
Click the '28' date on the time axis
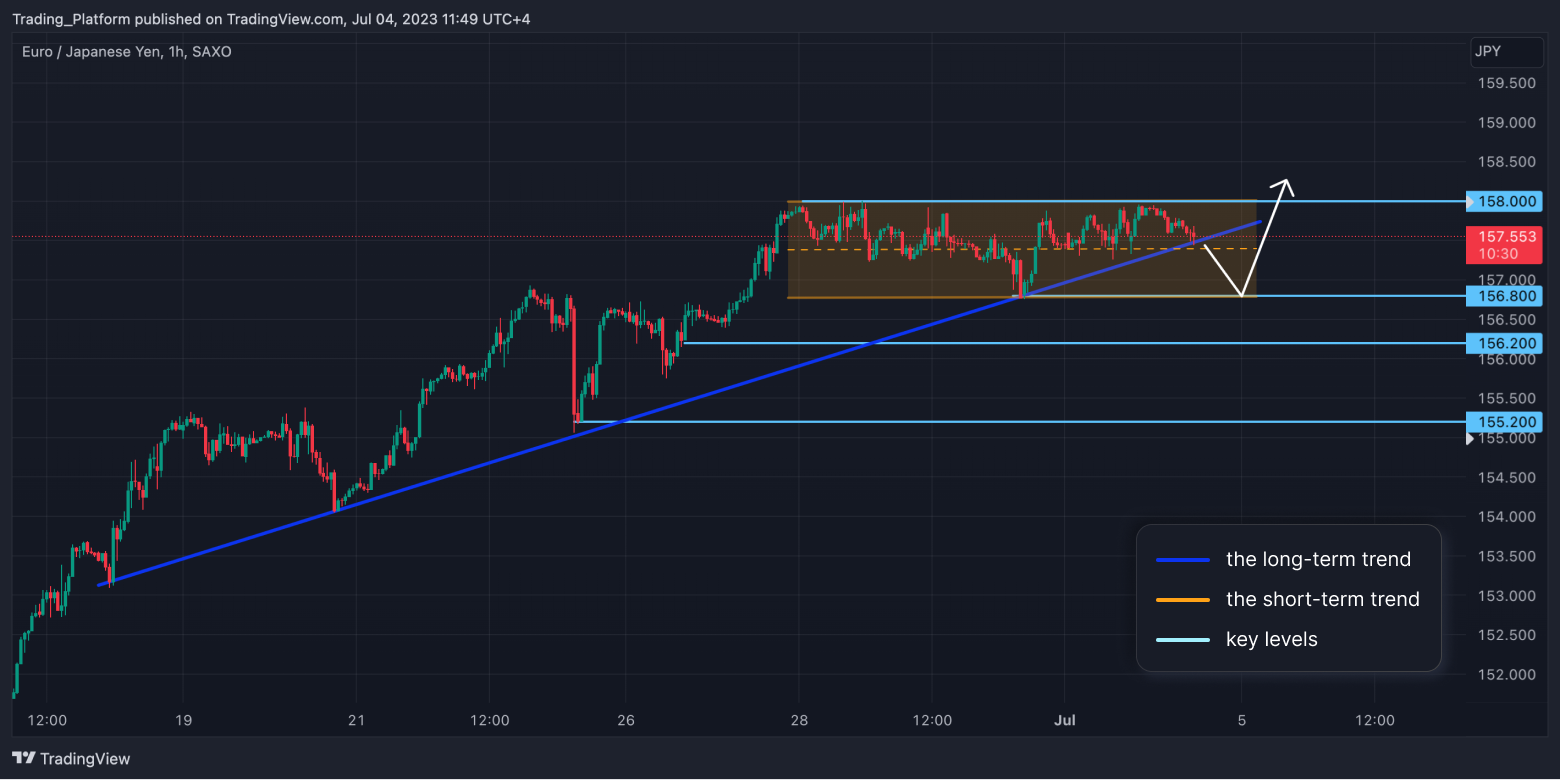click(799, 720)
